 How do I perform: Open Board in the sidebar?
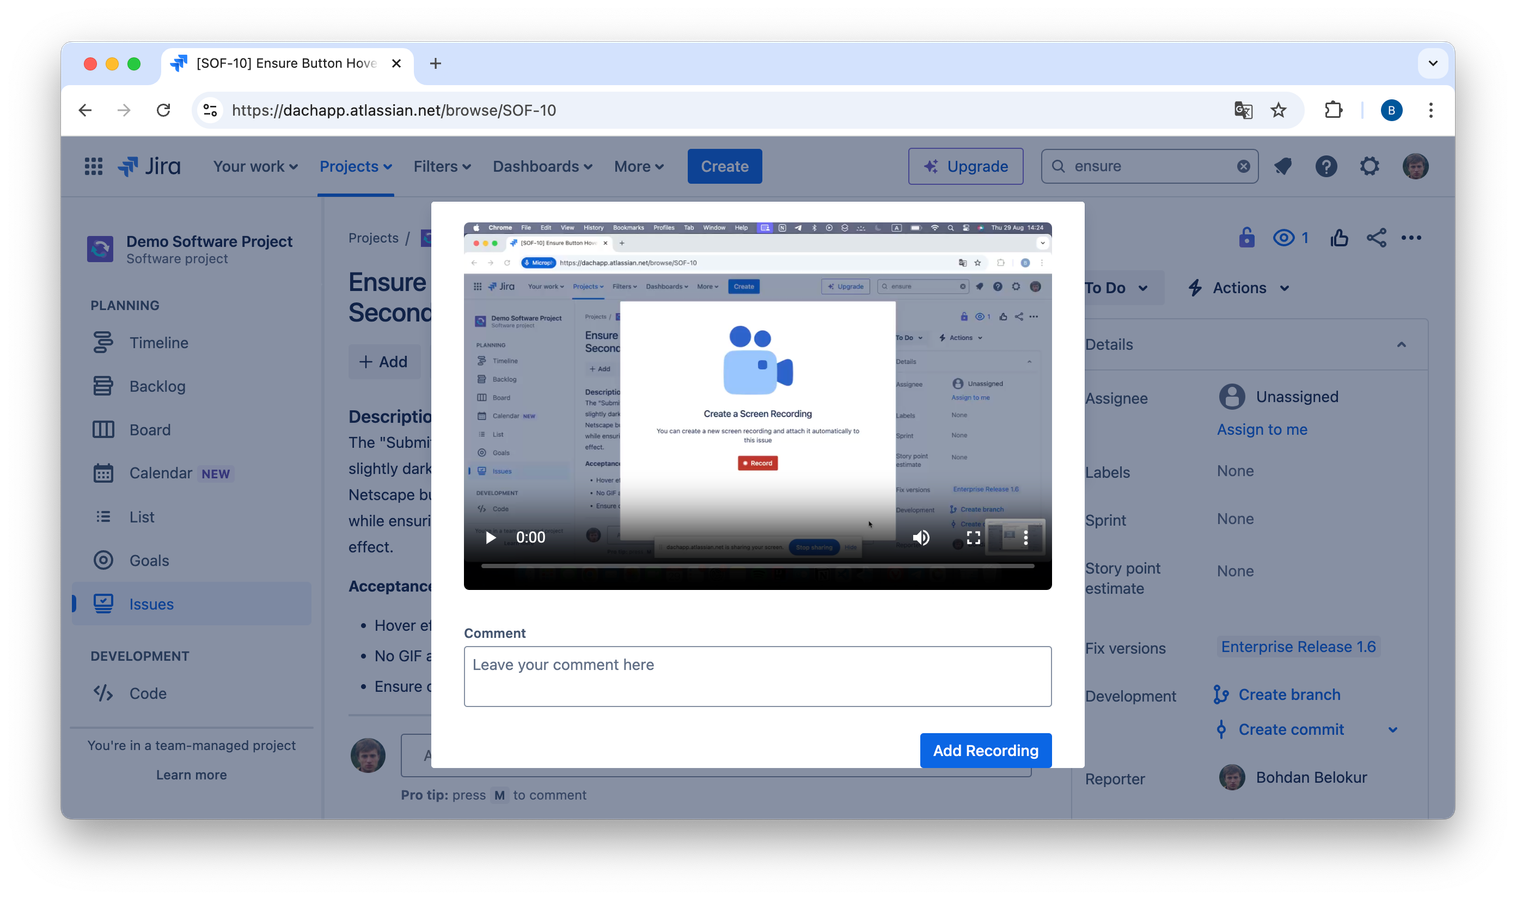point(191,430)
